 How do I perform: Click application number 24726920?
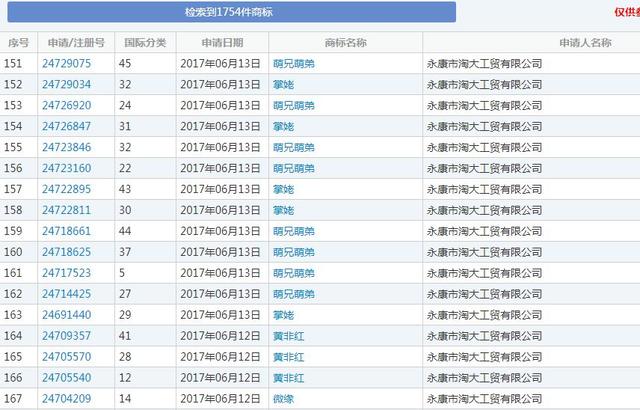[x=66, y=105]
